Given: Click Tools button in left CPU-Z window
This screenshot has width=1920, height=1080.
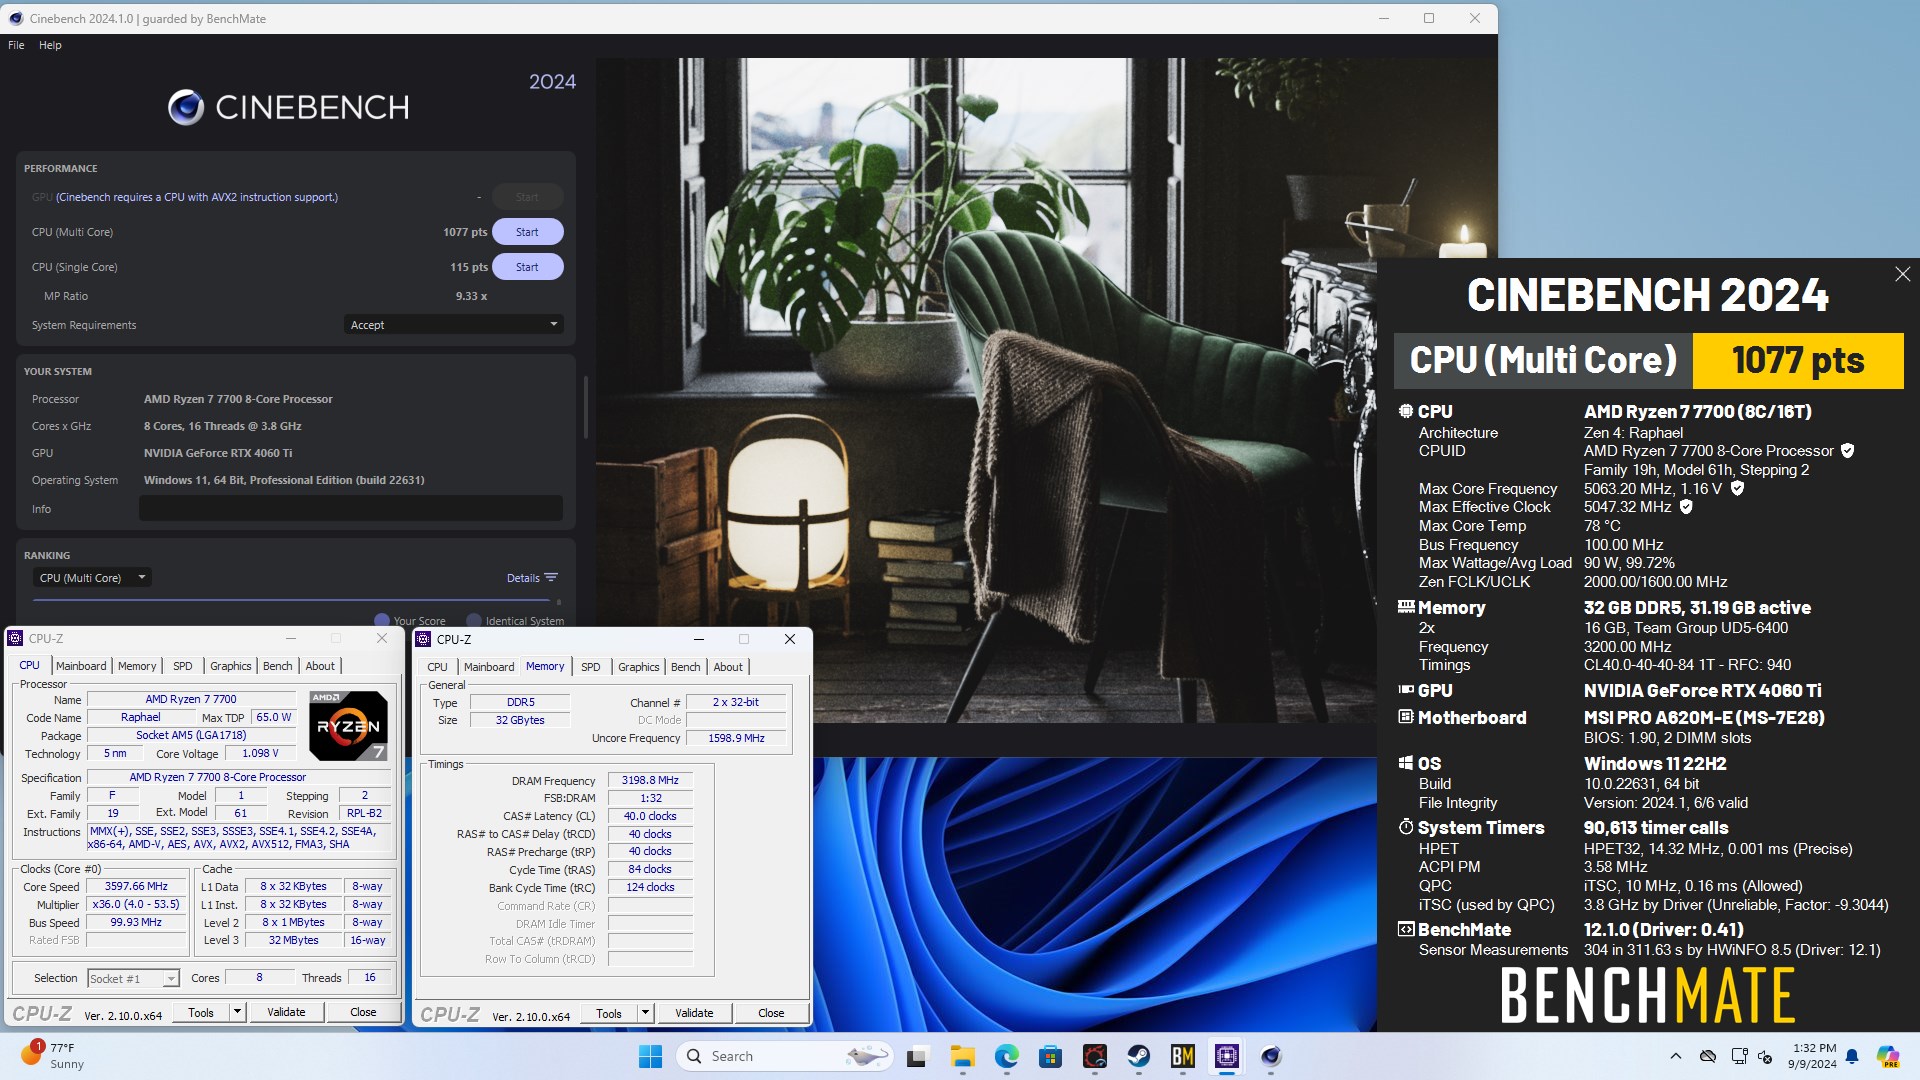Looking at the screenshot, I should [x=201, y=1012].
